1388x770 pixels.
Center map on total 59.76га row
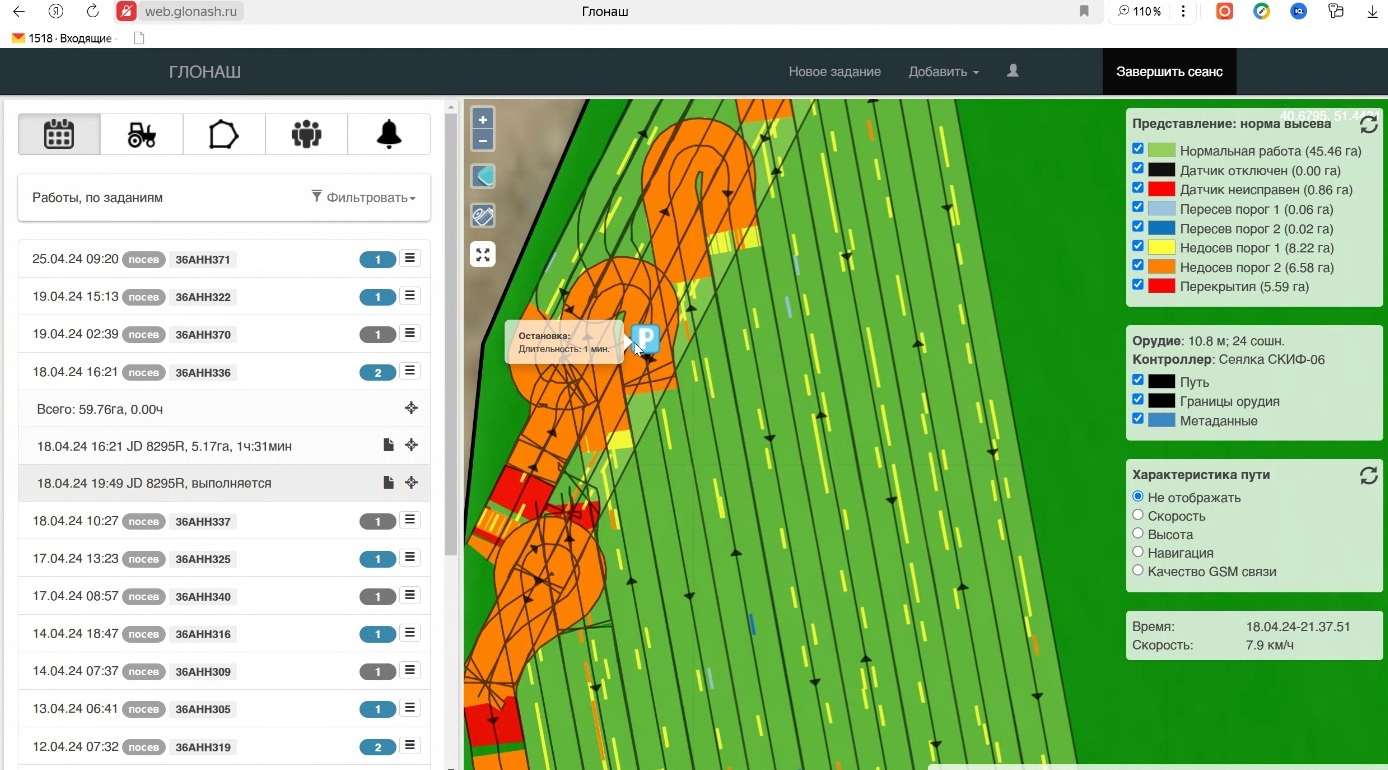[411, 408]
